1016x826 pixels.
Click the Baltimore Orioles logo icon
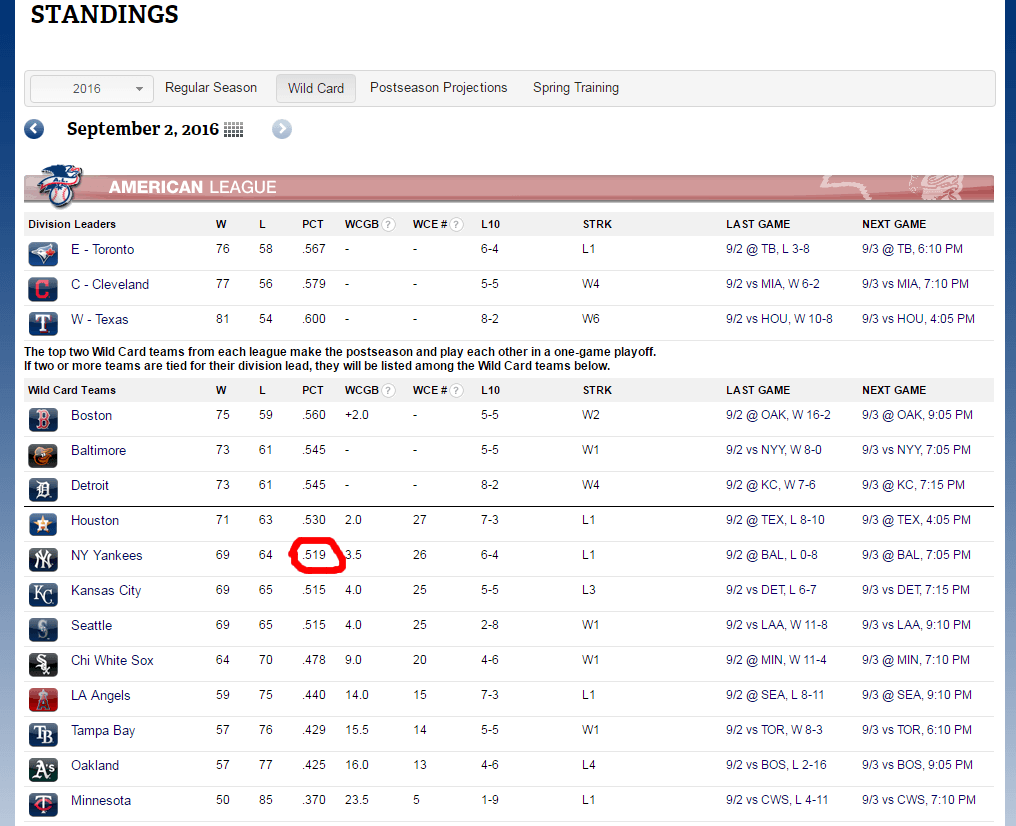43,455
